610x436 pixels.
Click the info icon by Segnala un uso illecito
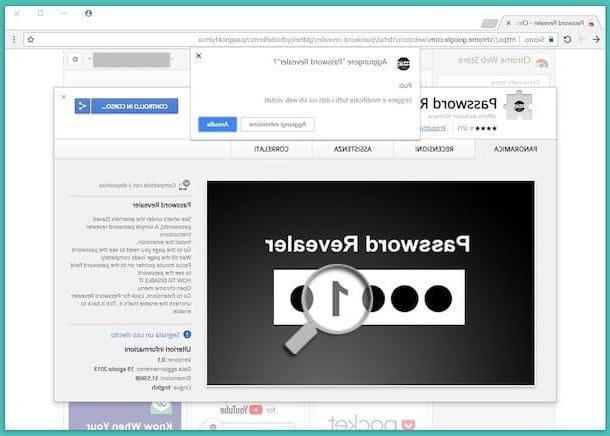tap(187, 334)
